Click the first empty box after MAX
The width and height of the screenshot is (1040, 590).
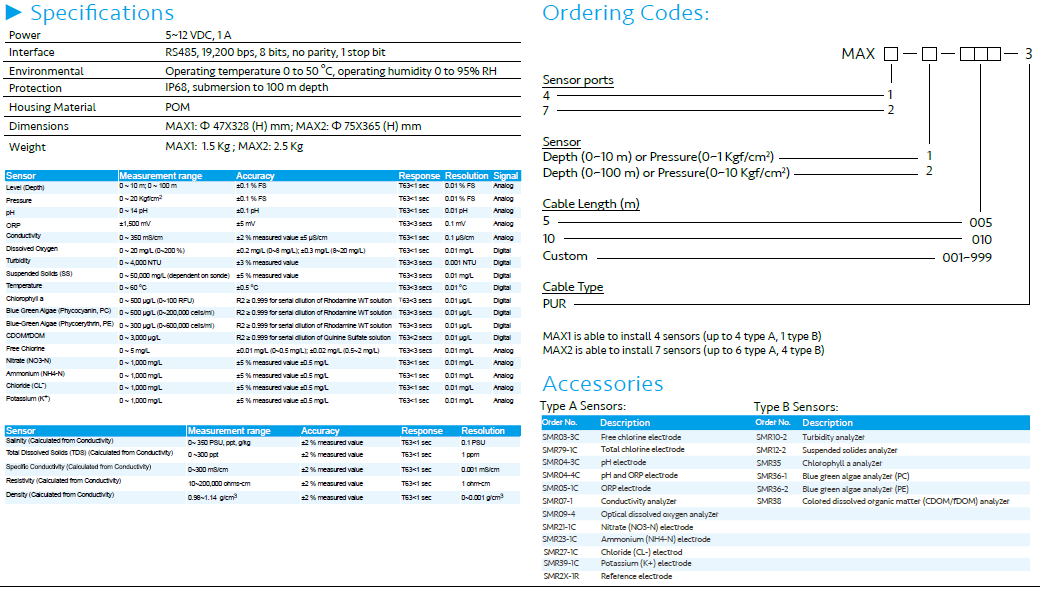coord(889,54)
